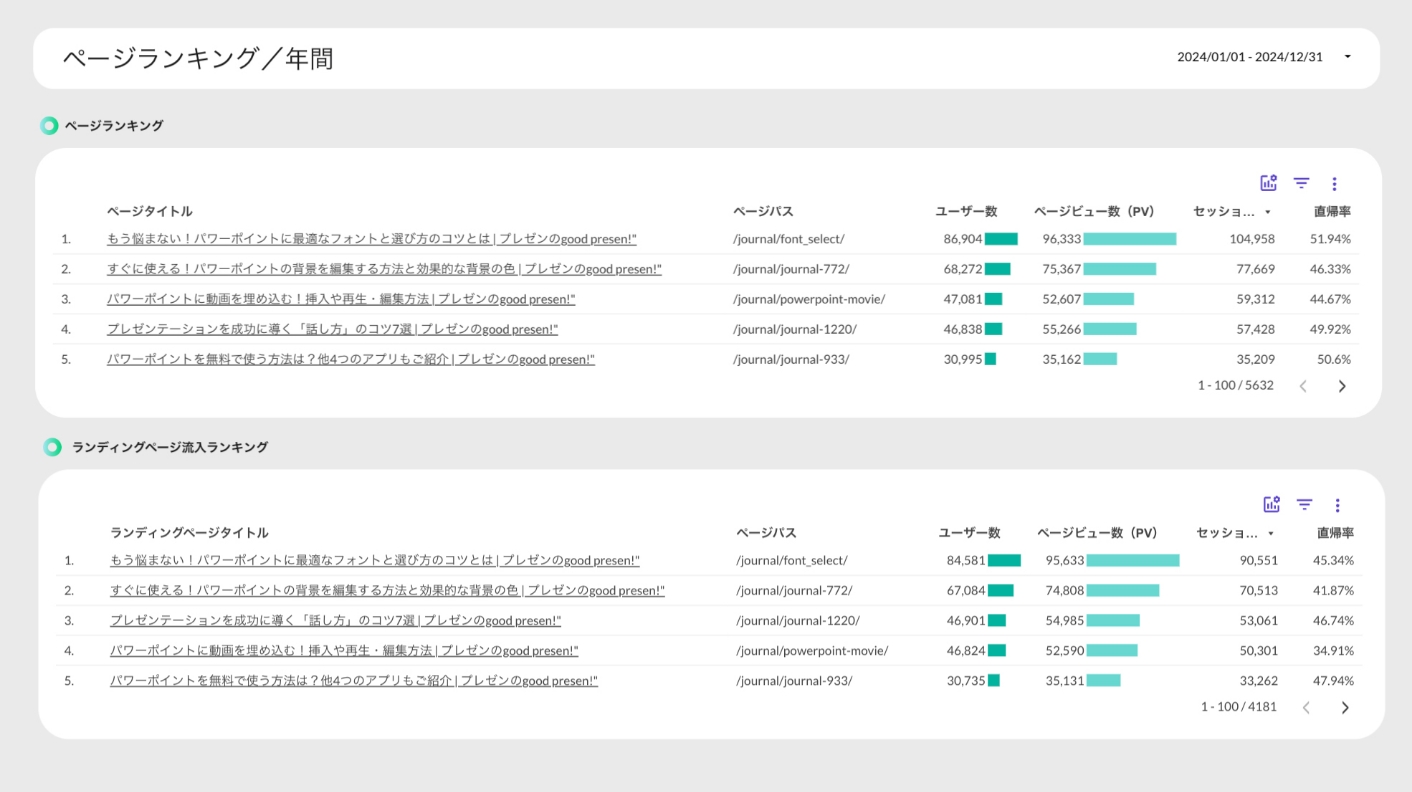Screen dimensions: 1412x792
Task: Open the journal-933 free PowerPoint link in landing table
Action: 353,681
